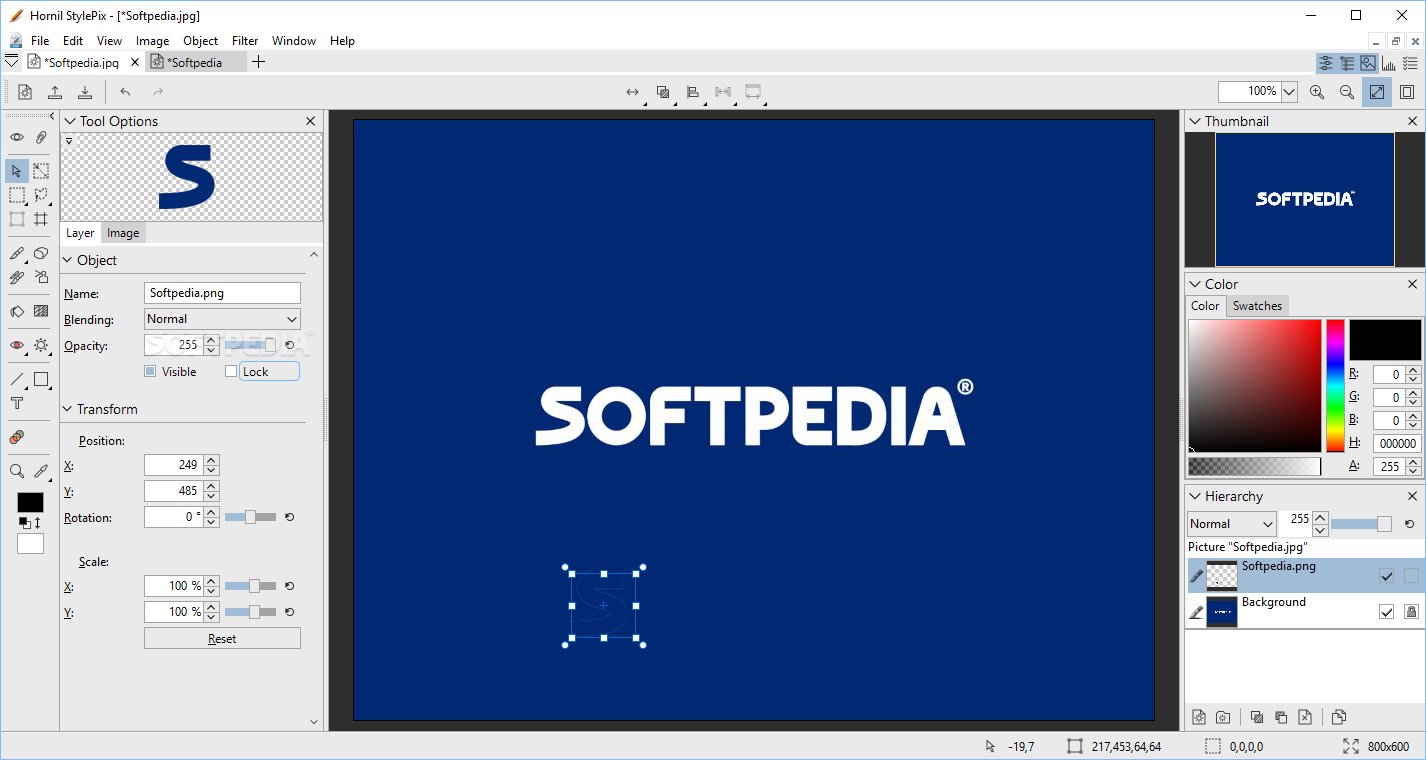Collapse the Transform section
Image resolution: width=1426 pixels, height=760 pixels.
pos(68,409)
